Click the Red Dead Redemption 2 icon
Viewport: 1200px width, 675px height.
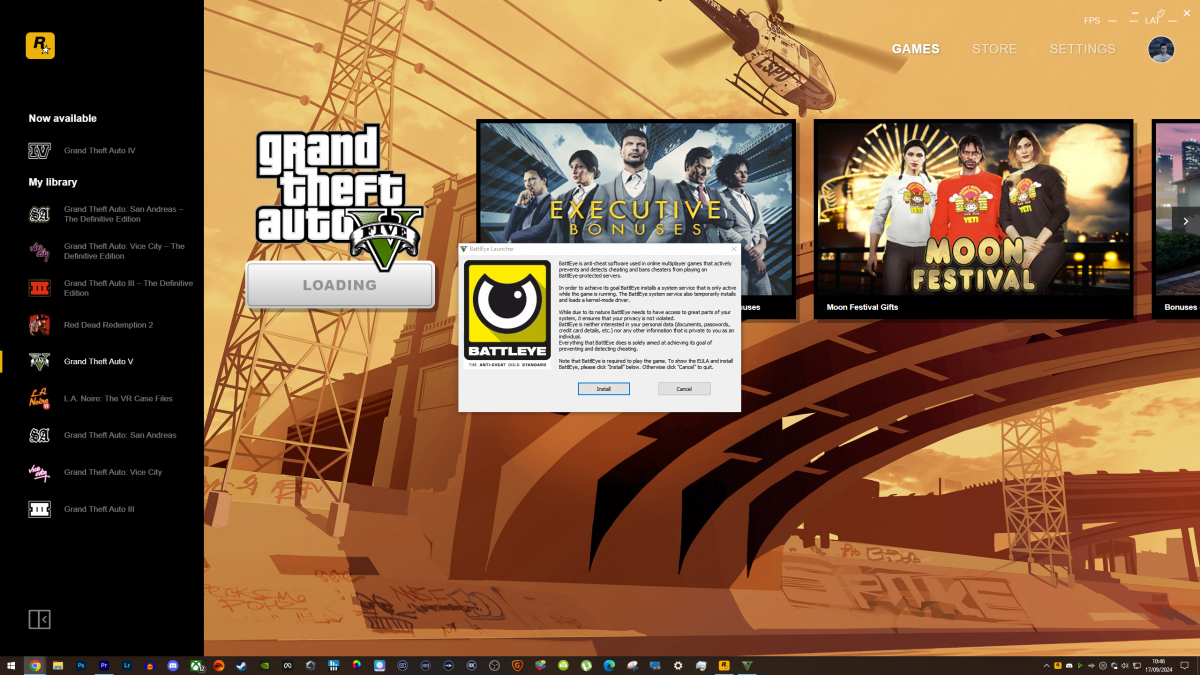pos(39,325)
